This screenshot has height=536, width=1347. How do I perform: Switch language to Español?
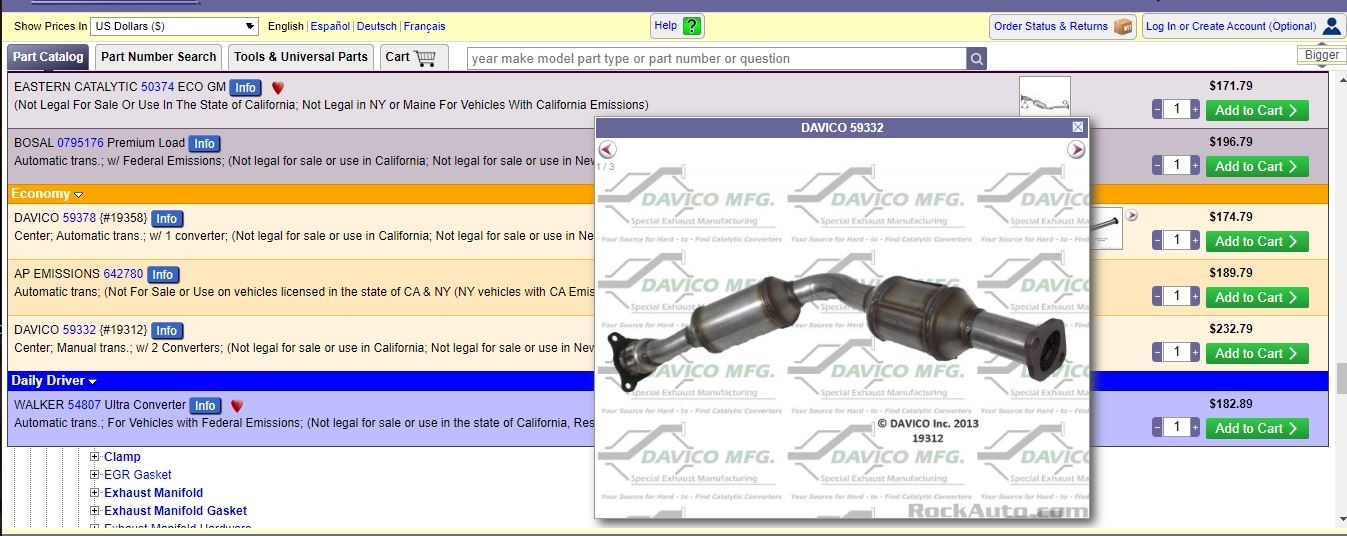(x=330, y=26)
